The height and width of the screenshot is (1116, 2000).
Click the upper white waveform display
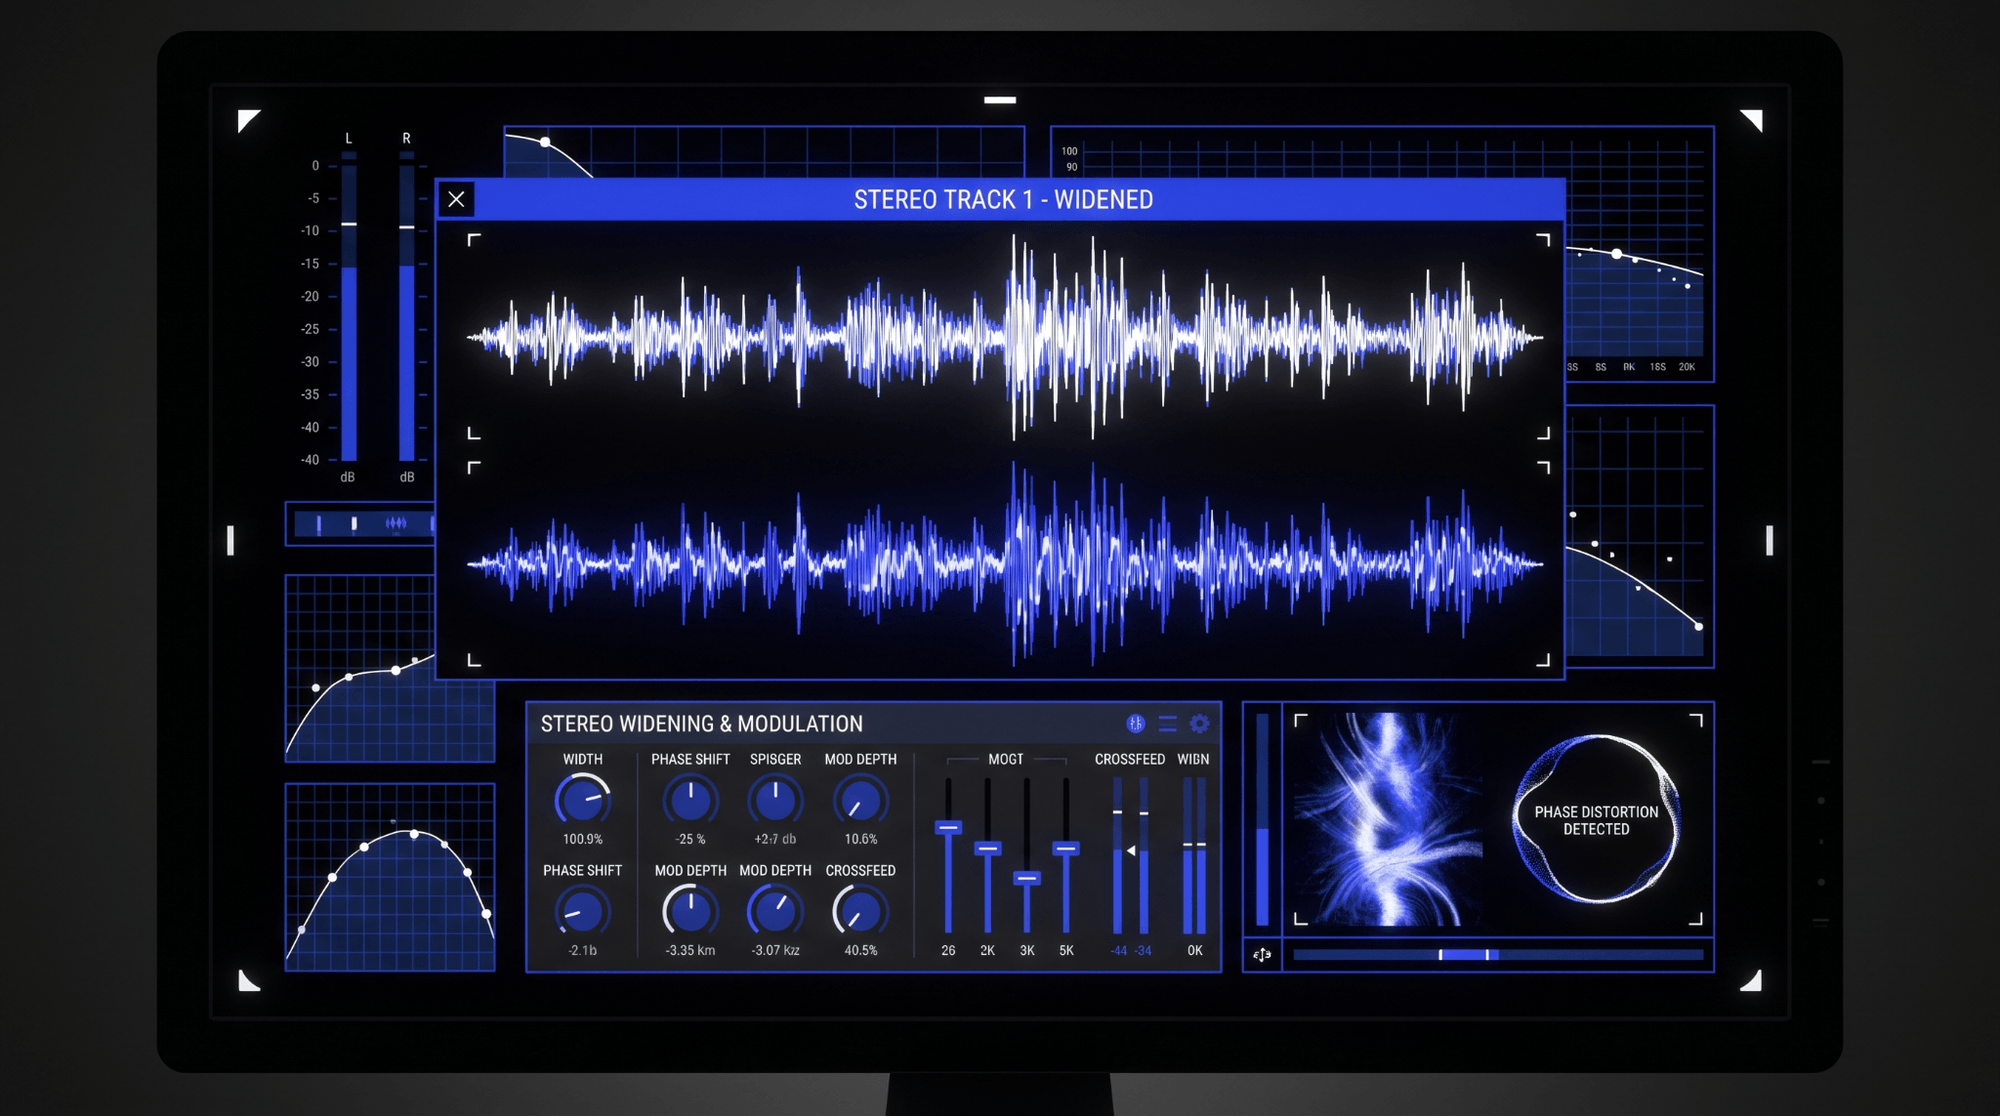(x=1006, y=337)
